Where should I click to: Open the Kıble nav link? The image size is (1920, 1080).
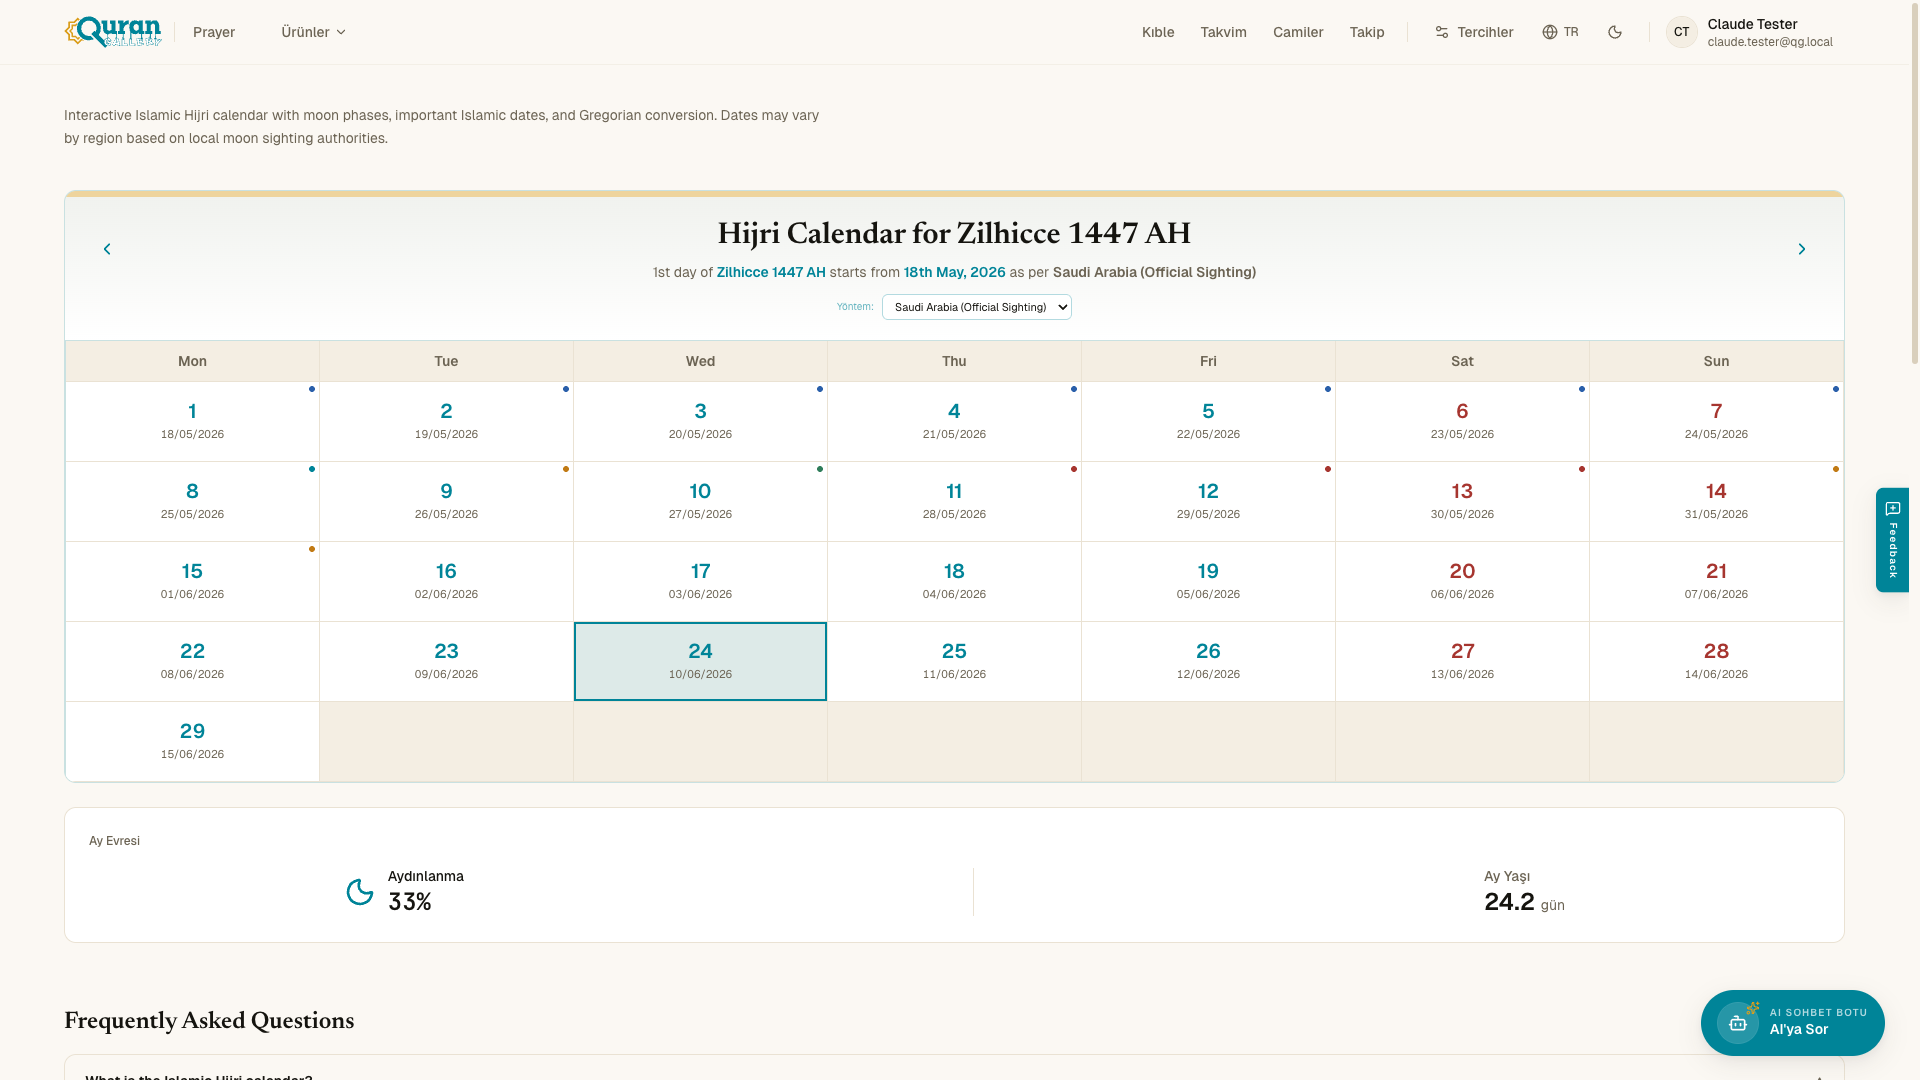point(1158,32)
